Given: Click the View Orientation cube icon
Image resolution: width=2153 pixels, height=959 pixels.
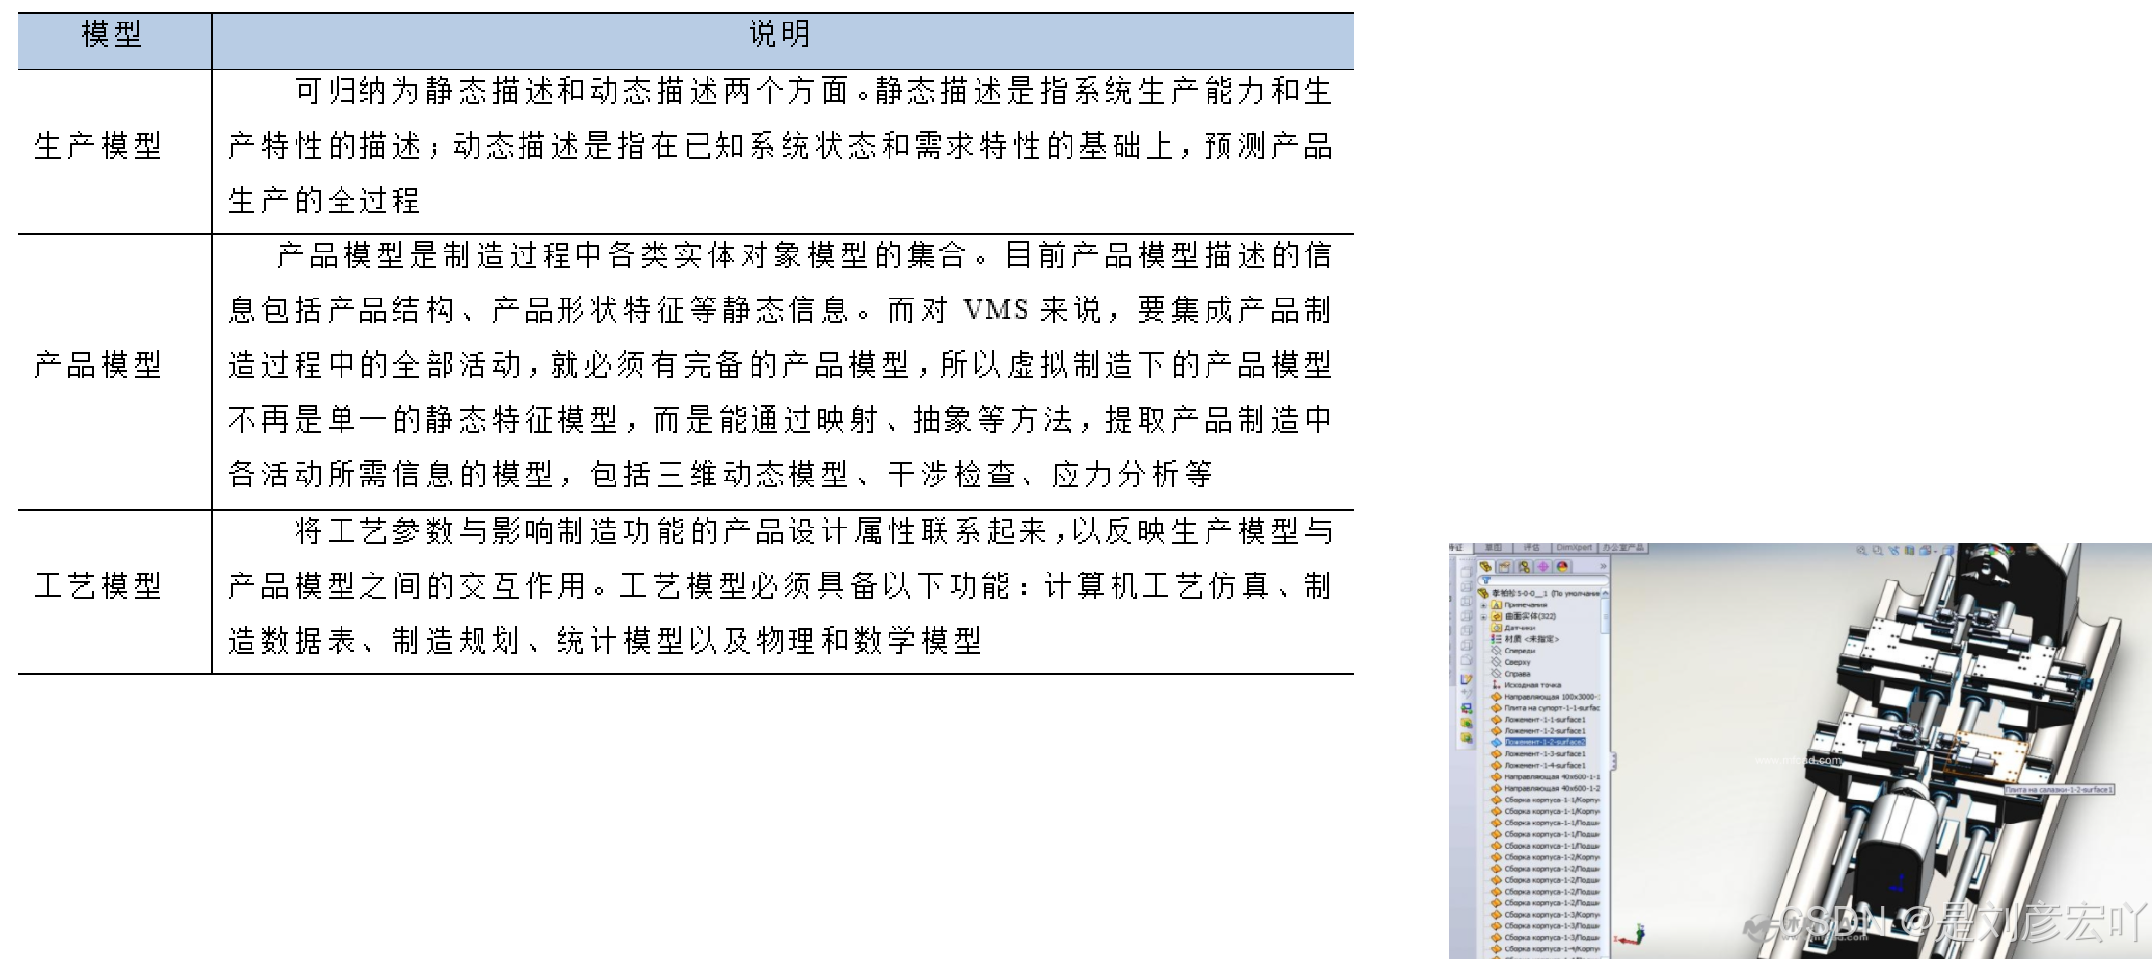Looking at the screenshot, I should tap(1925, 550).
